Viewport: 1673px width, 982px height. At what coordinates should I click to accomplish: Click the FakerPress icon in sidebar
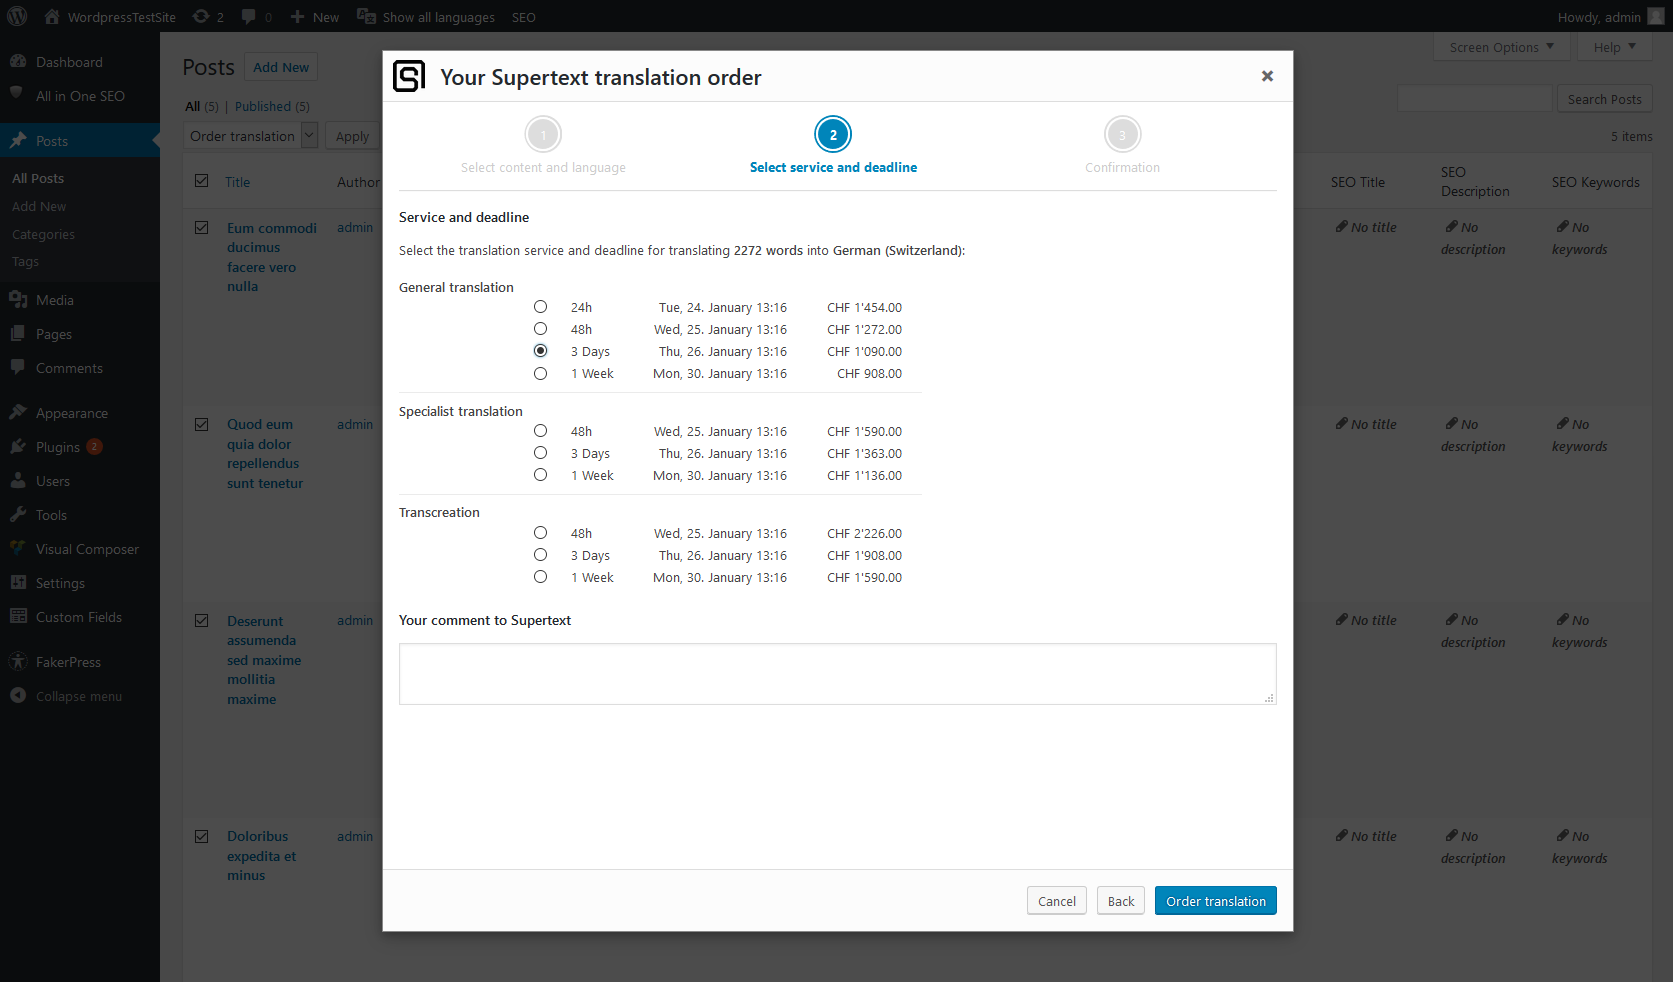point(18,662)
